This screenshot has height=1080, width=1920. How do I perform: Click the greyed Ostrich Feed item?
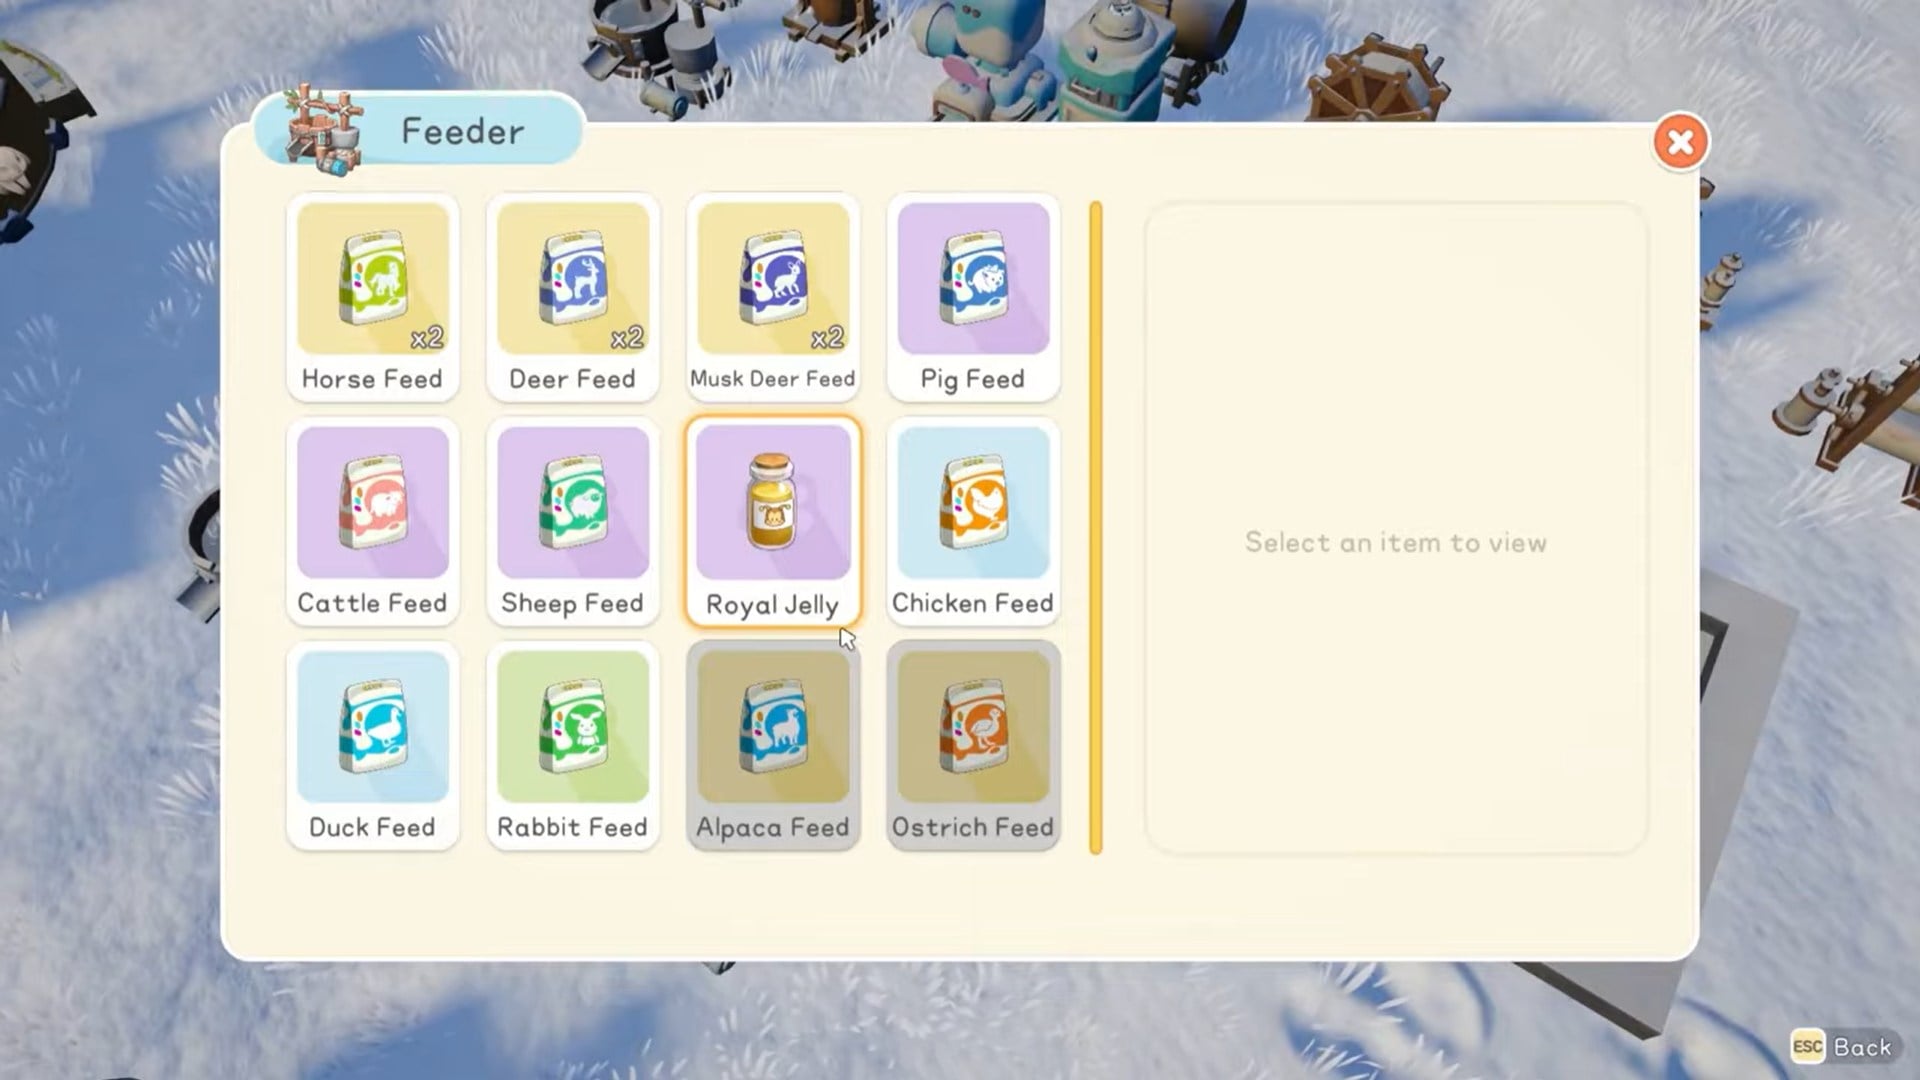click(x=972, y=728)
